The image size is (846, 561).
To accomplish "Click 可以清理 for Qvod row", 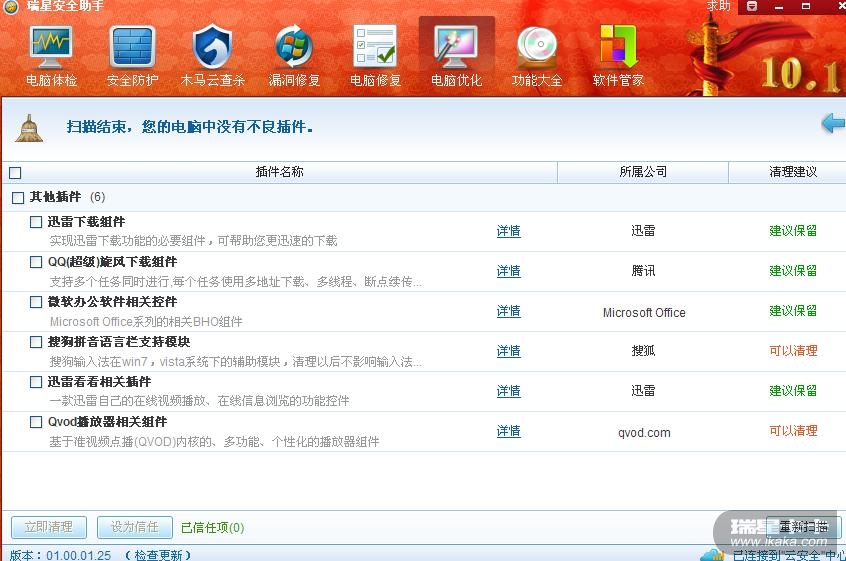I will pos(793,430).
